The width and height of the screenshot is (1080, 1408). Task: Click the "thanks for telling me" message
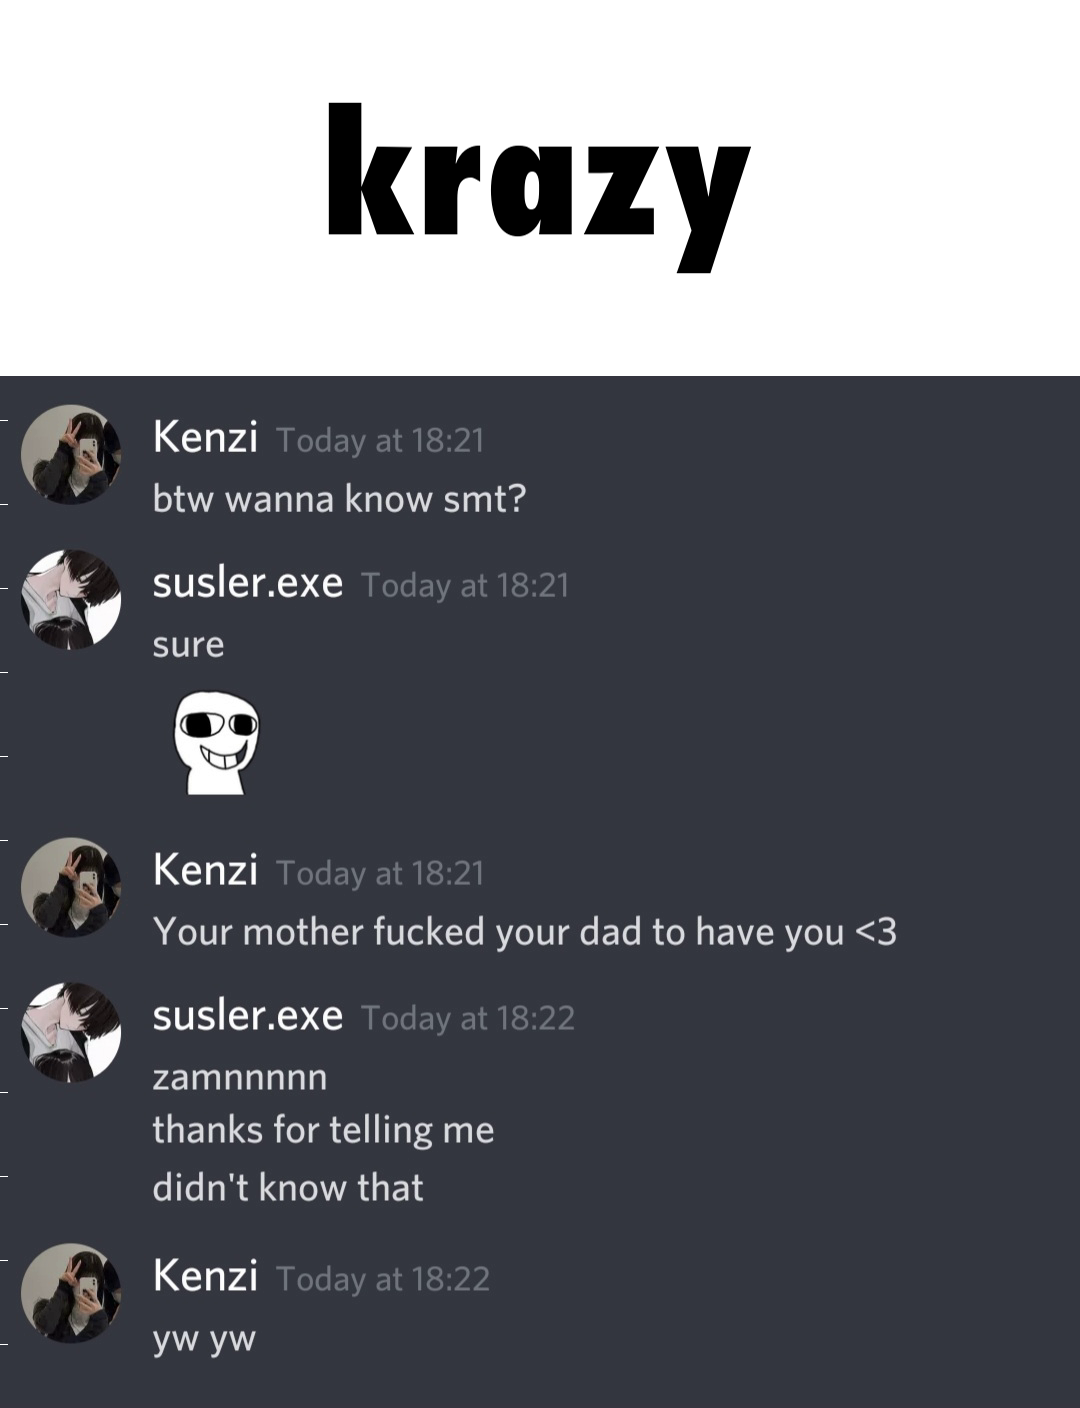click(x=323, y=1130)
